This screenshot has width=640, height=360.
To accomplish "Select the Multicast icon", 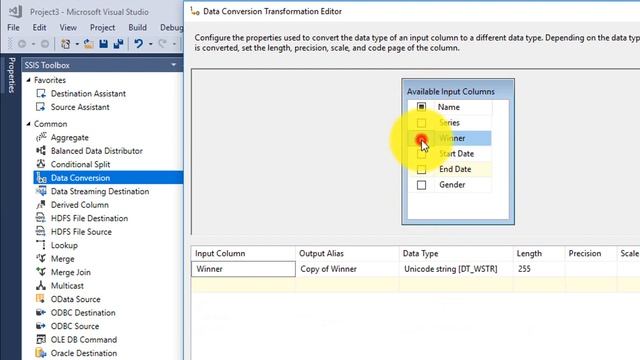I will (41, 285).
